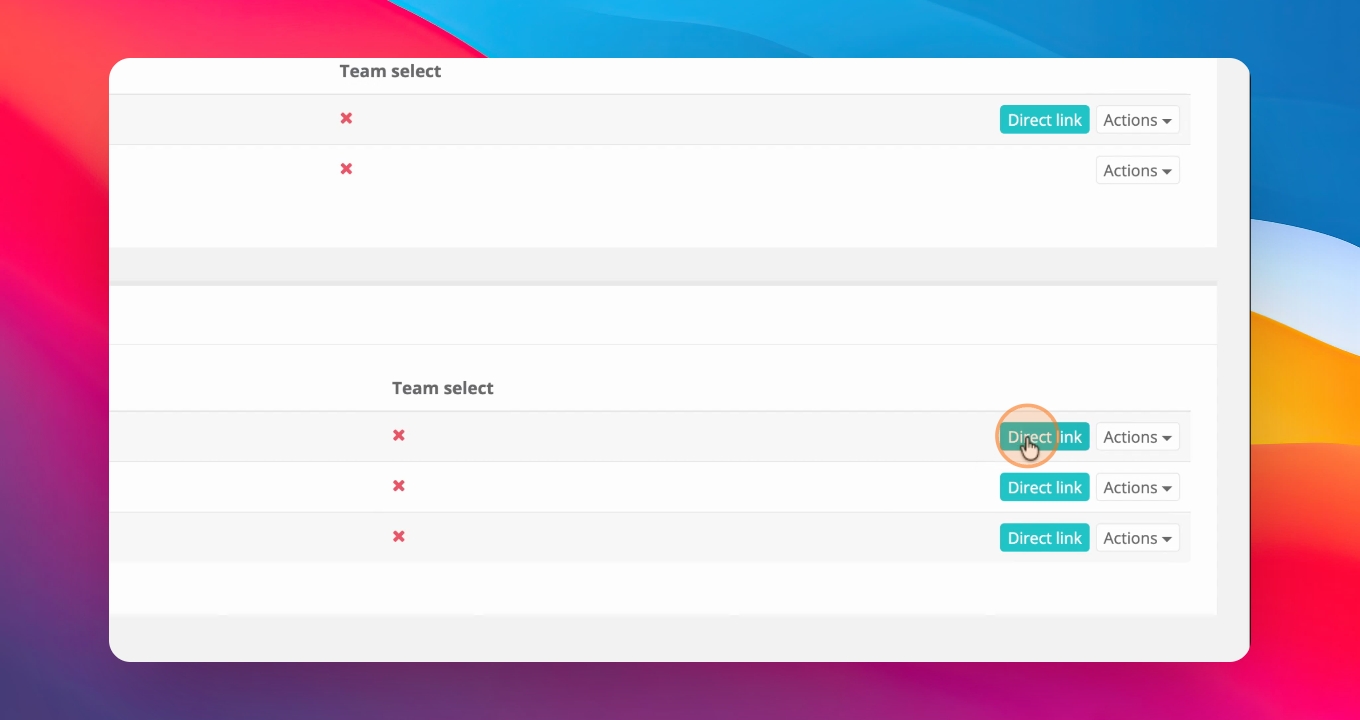Click the Direct link button in the upper table
1360x720 pixels.
pos(1045,120)
